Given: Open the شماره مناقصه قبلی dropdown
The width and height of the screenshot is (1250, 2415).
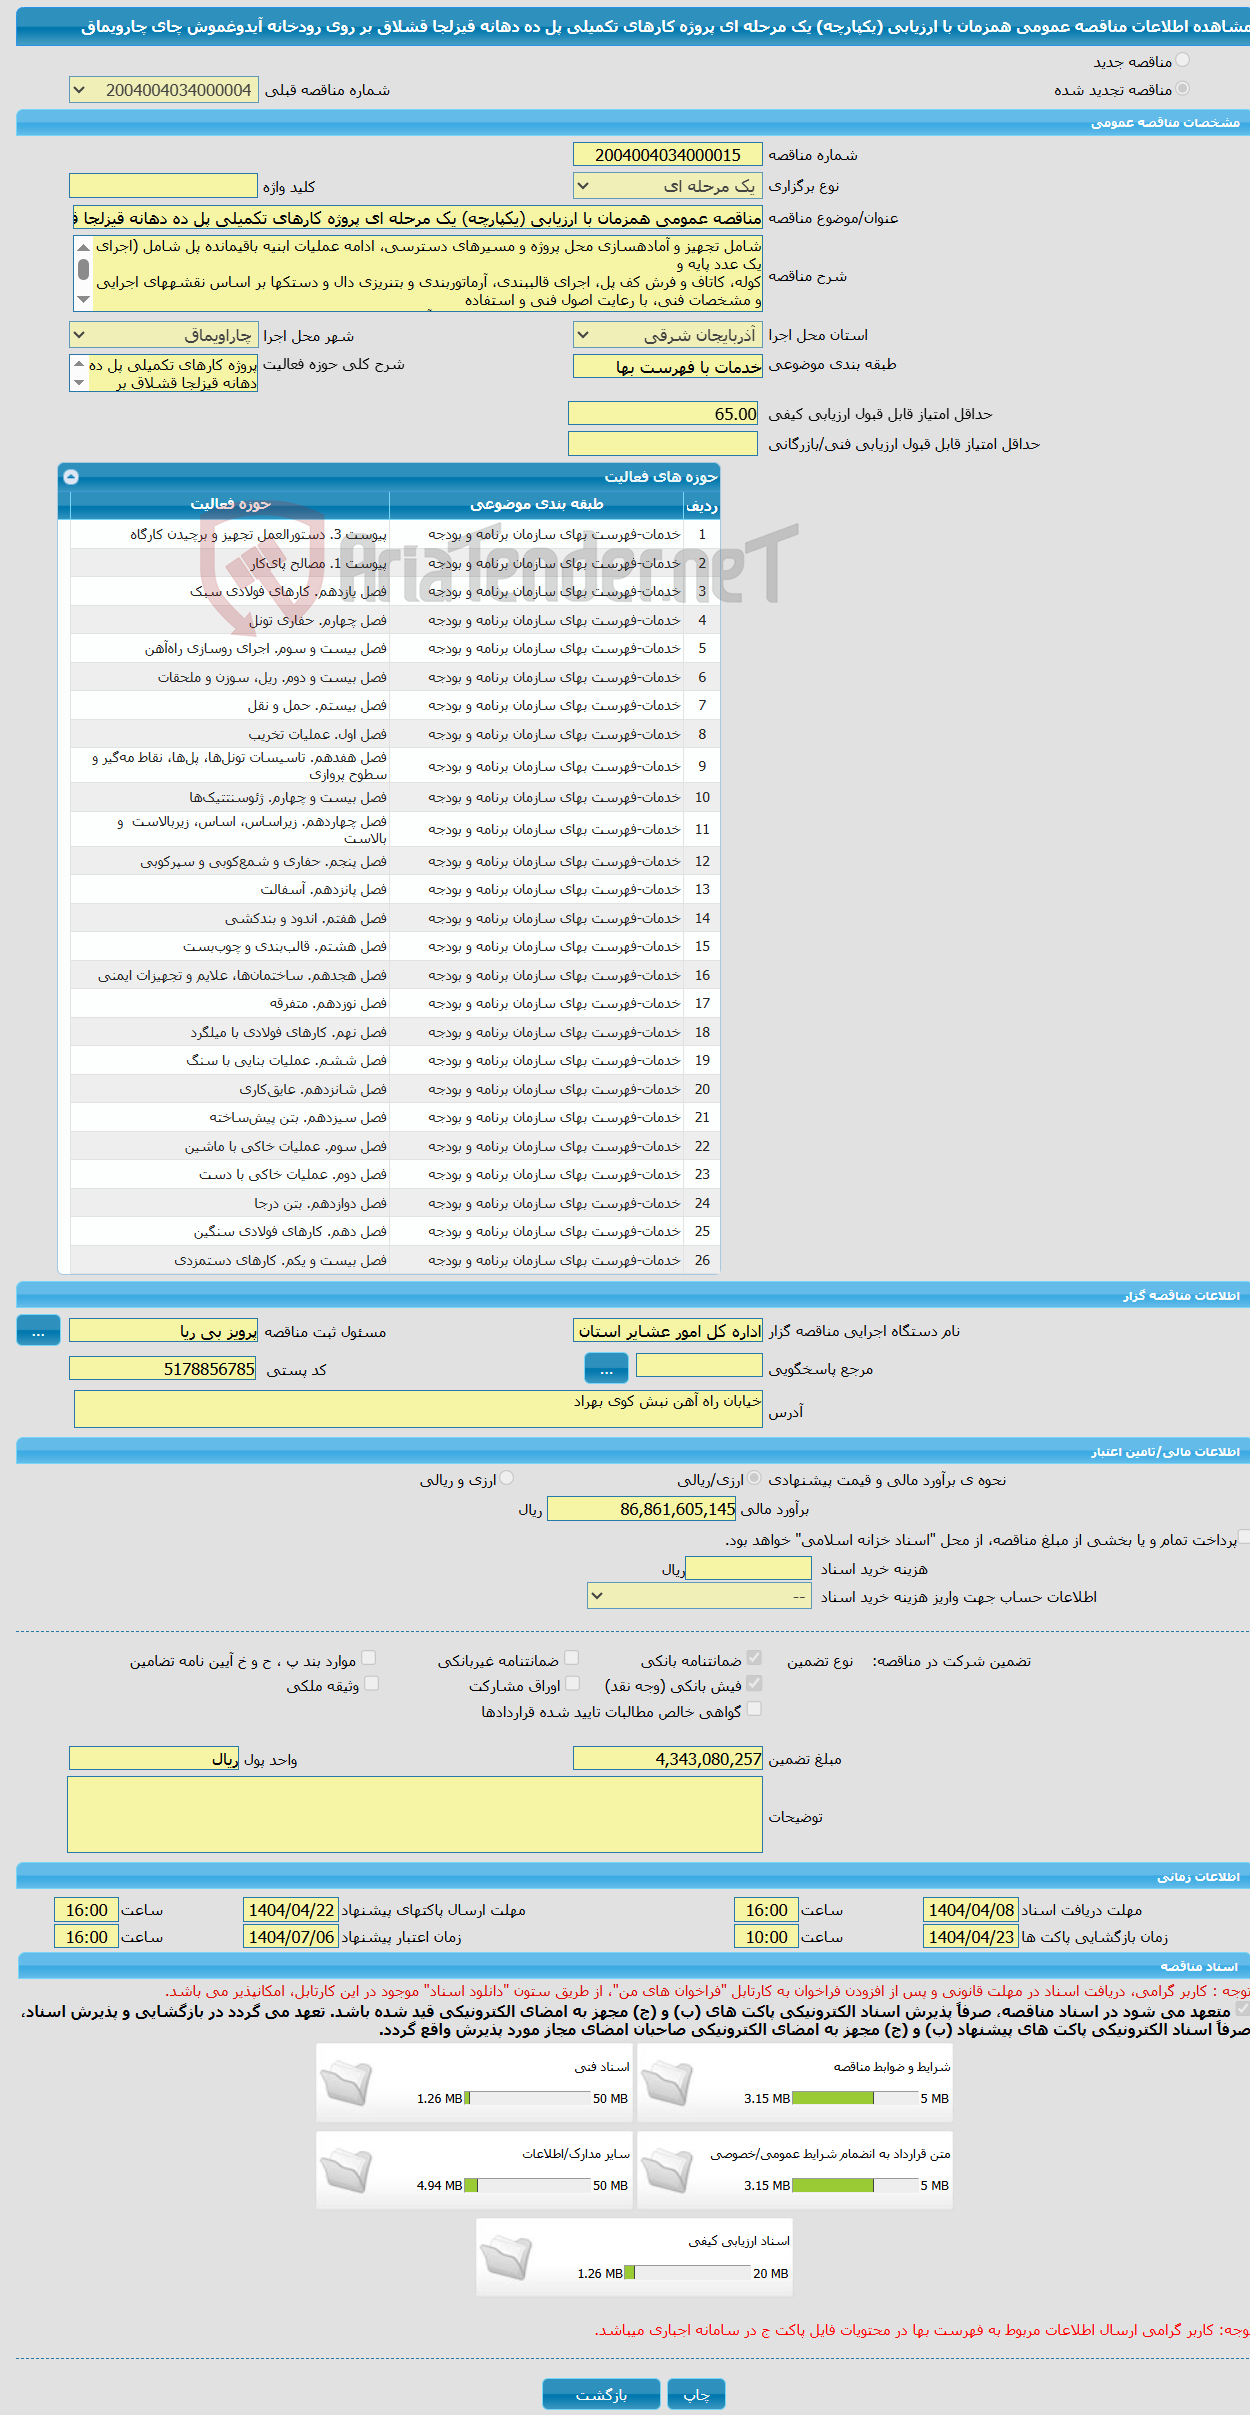Looking at the screenshot, I should point(164,90).
